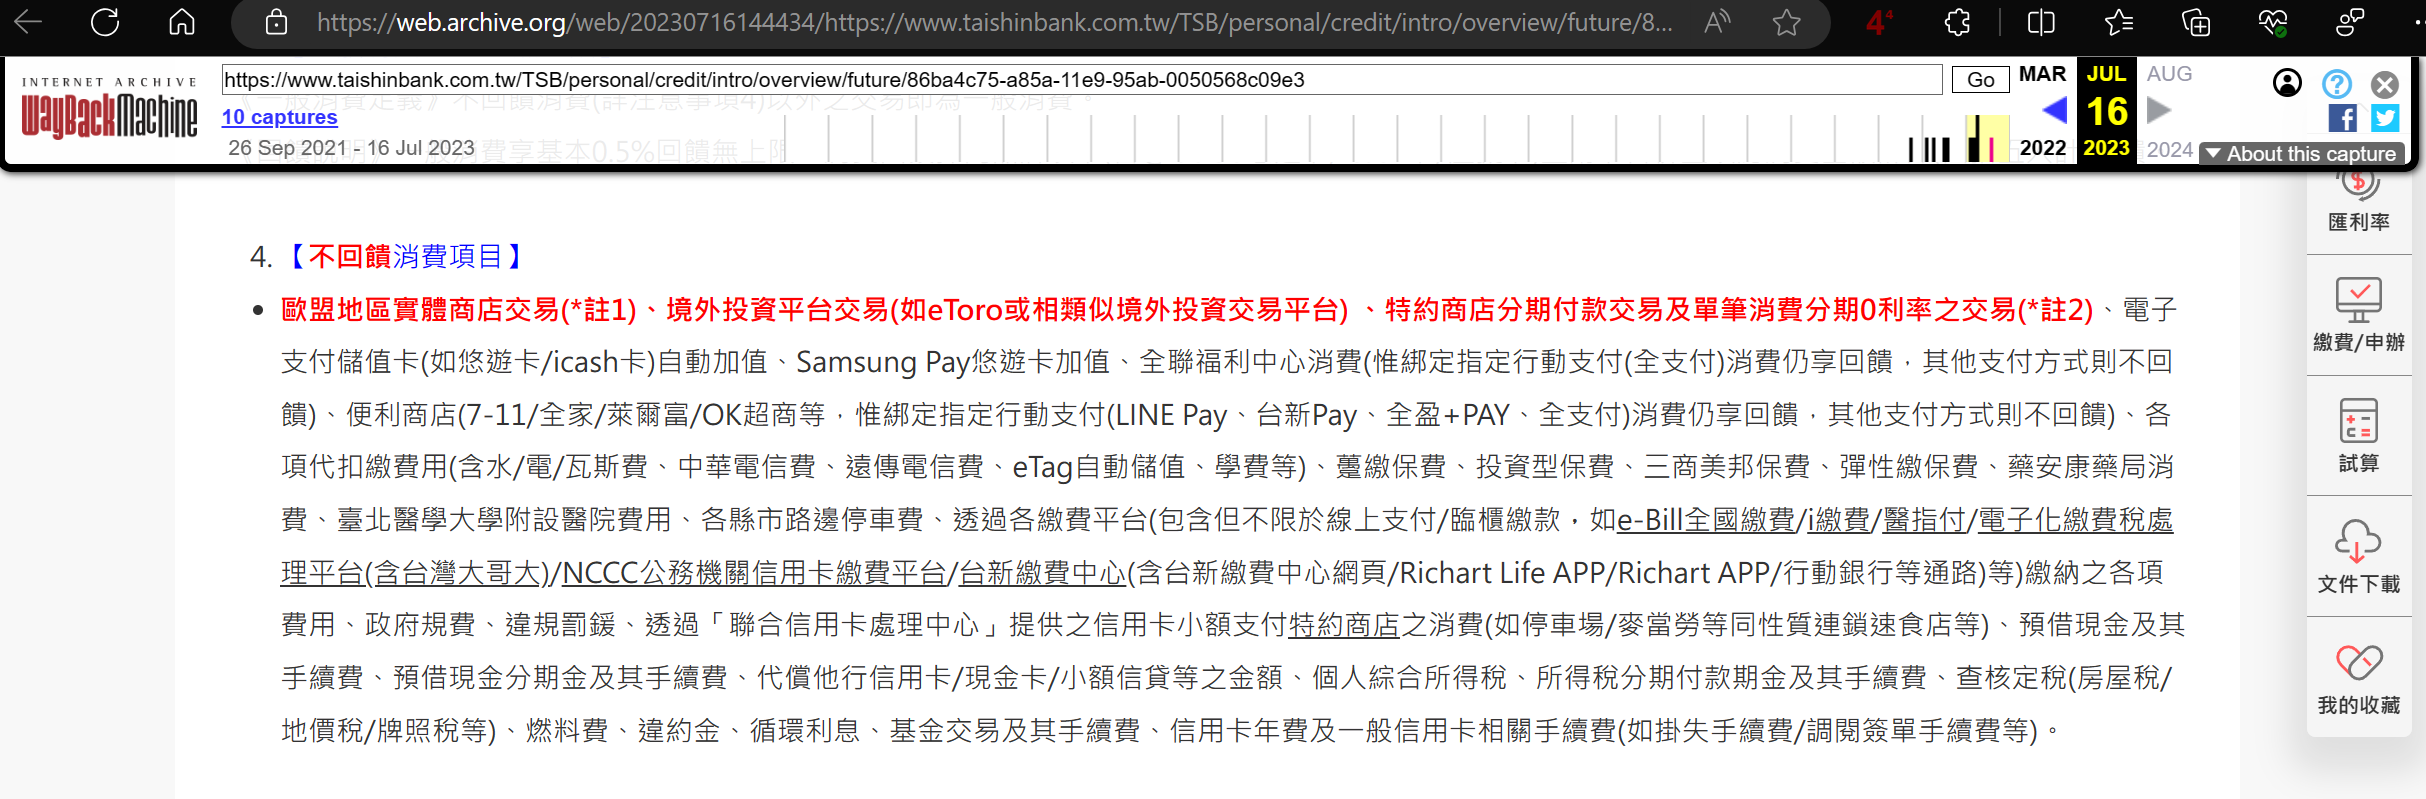Click the gray next capture arrow
The height and width of the screenshot is (799, 2426).
point(2159,110)
